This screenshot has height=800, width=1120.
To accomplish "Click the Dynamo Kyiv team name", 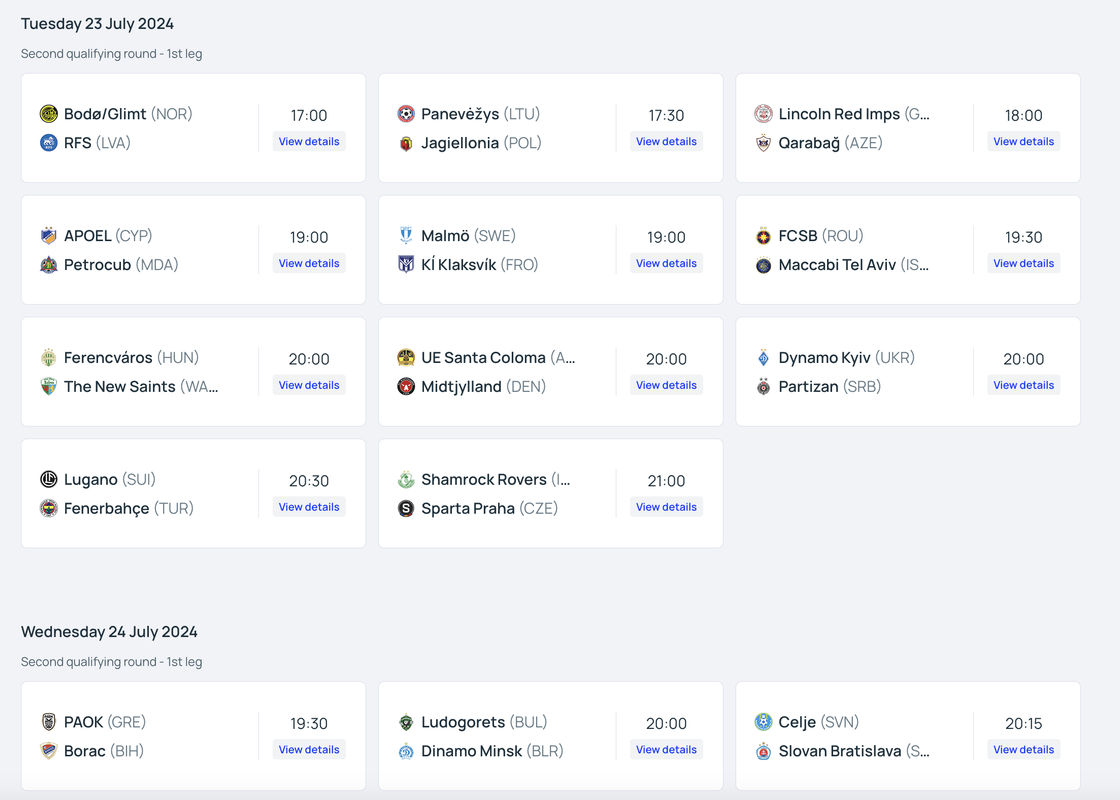I will pos(824,357).
